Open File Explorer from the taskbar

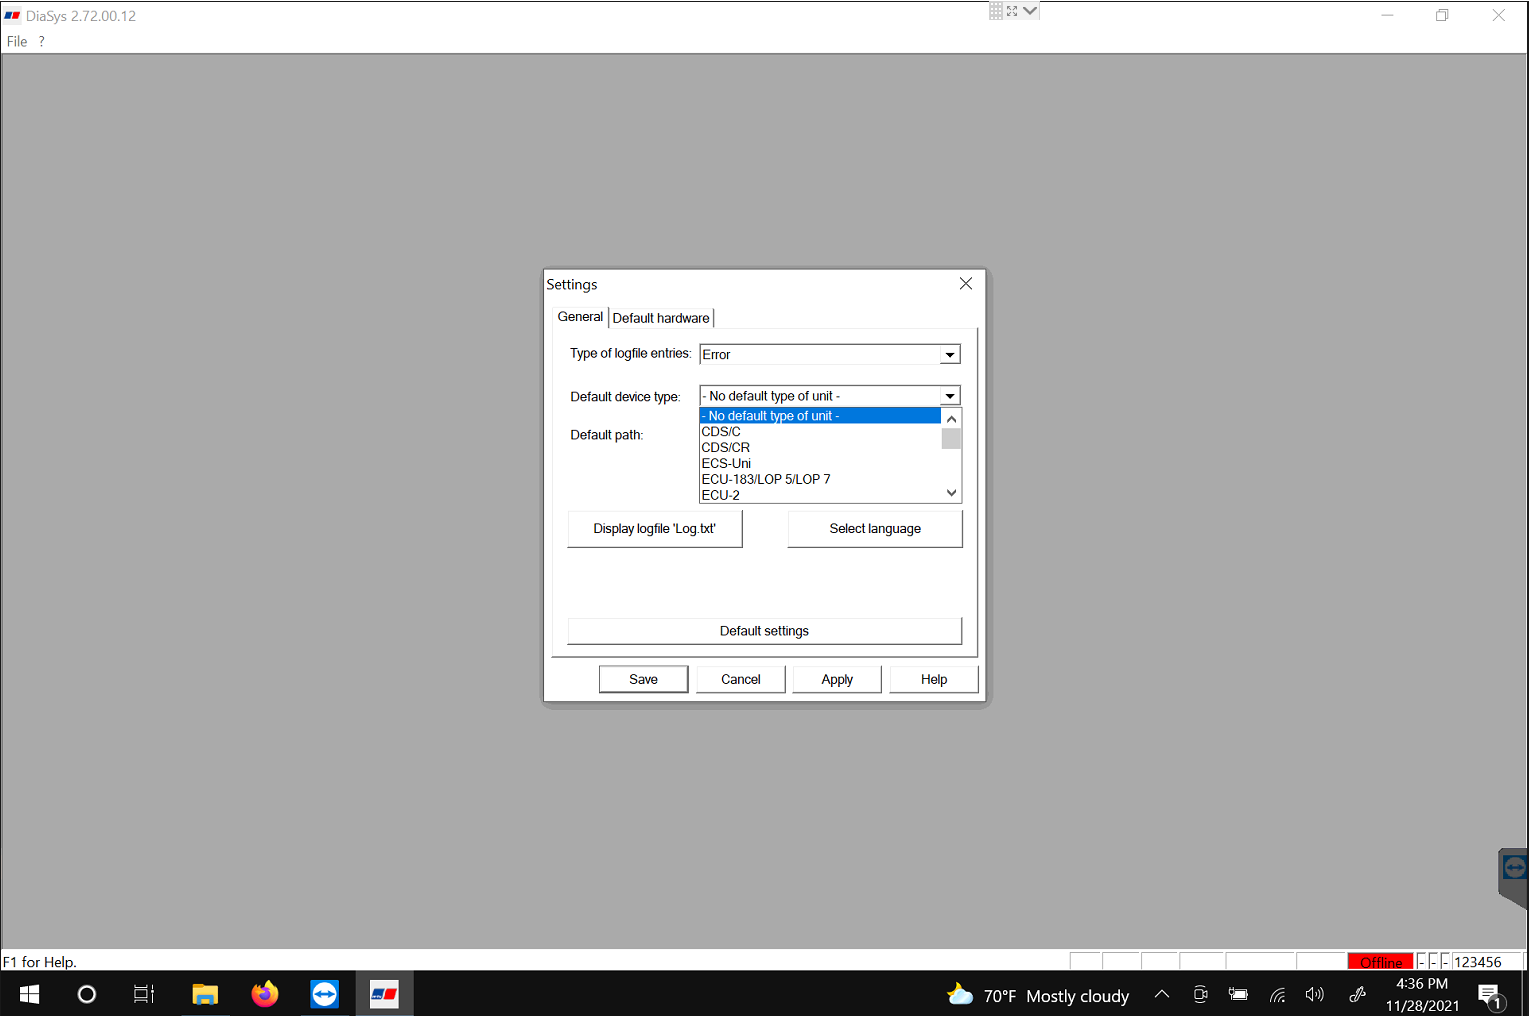coord(205,993)
